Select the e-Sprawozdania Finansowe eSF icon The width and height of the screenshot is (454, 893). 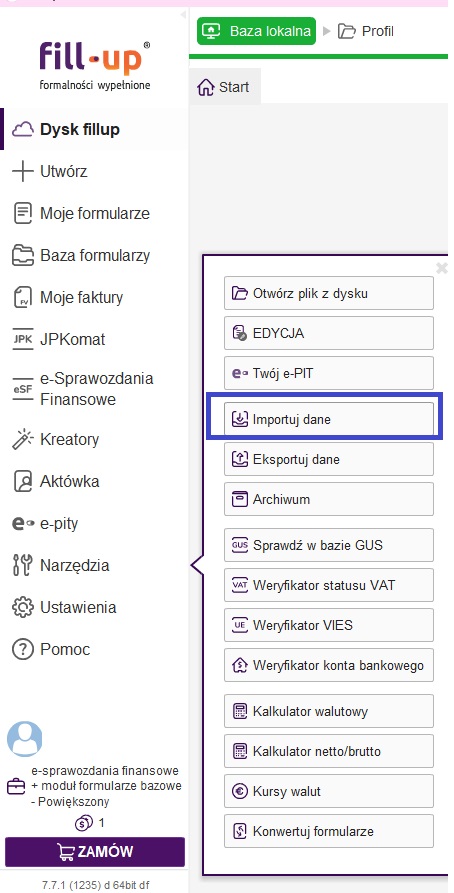(23, 389)
